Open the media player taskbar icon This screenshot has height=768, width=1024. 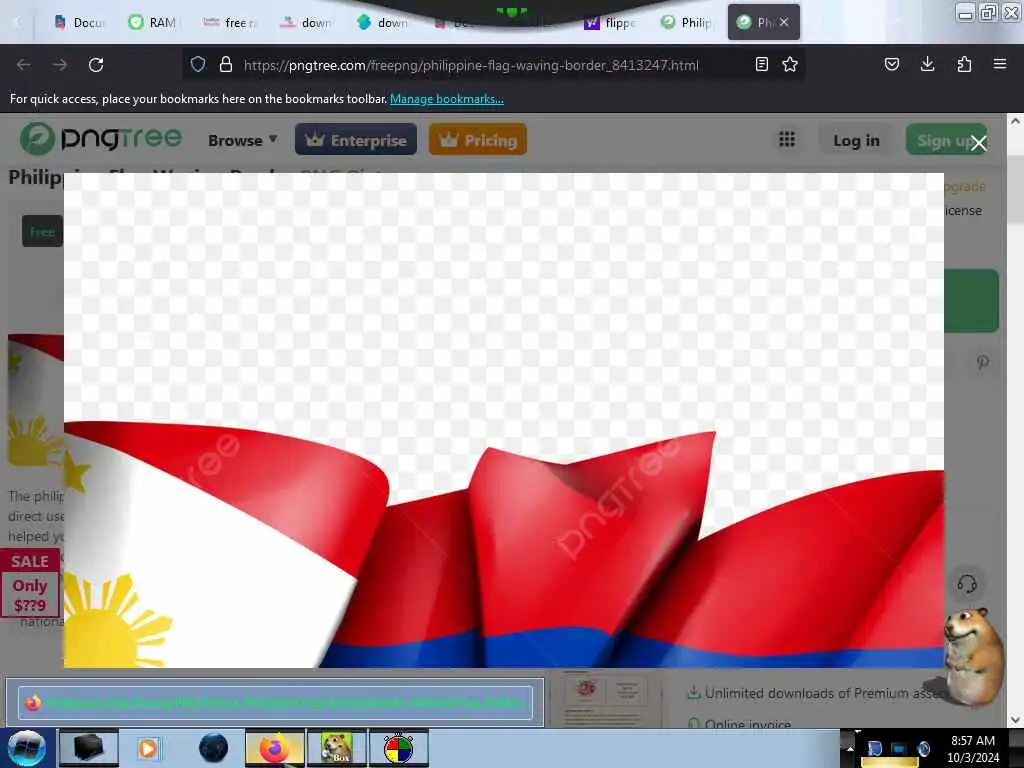[x=148, y=748]
